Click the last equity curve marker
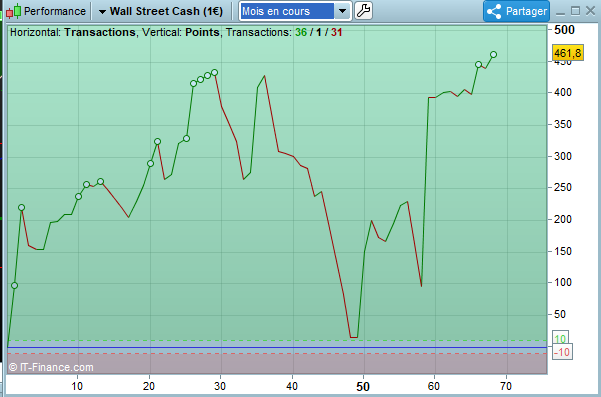 tap(493, 55)
